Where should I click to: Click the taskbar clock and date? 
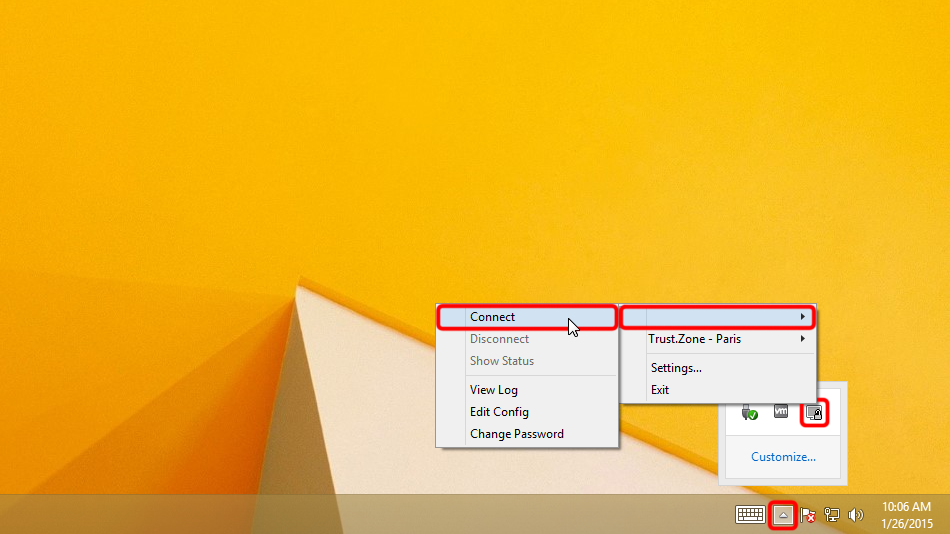907,515
